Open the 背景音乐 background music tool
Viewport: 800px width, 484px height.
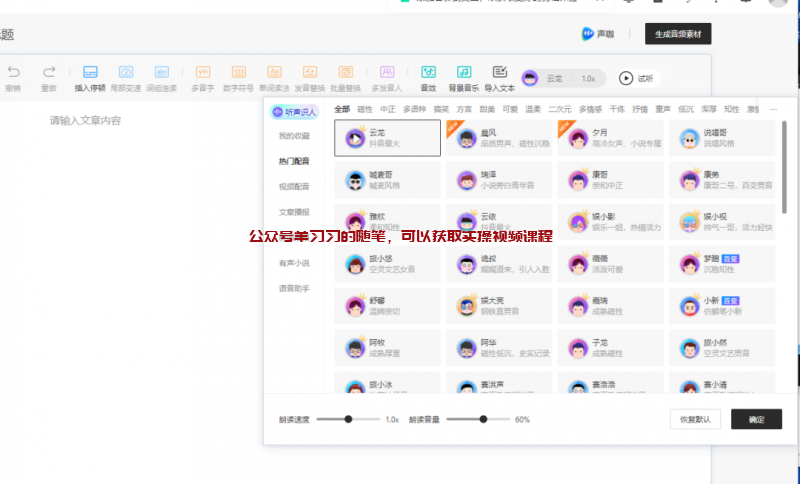[464, 73]
